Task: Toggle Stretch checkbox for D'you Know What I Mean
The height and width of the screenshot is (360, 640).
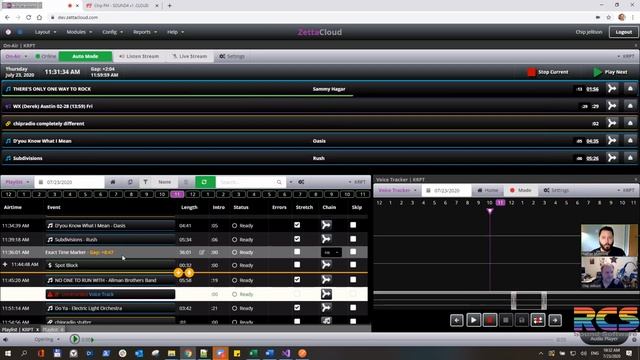Action: 297,225
